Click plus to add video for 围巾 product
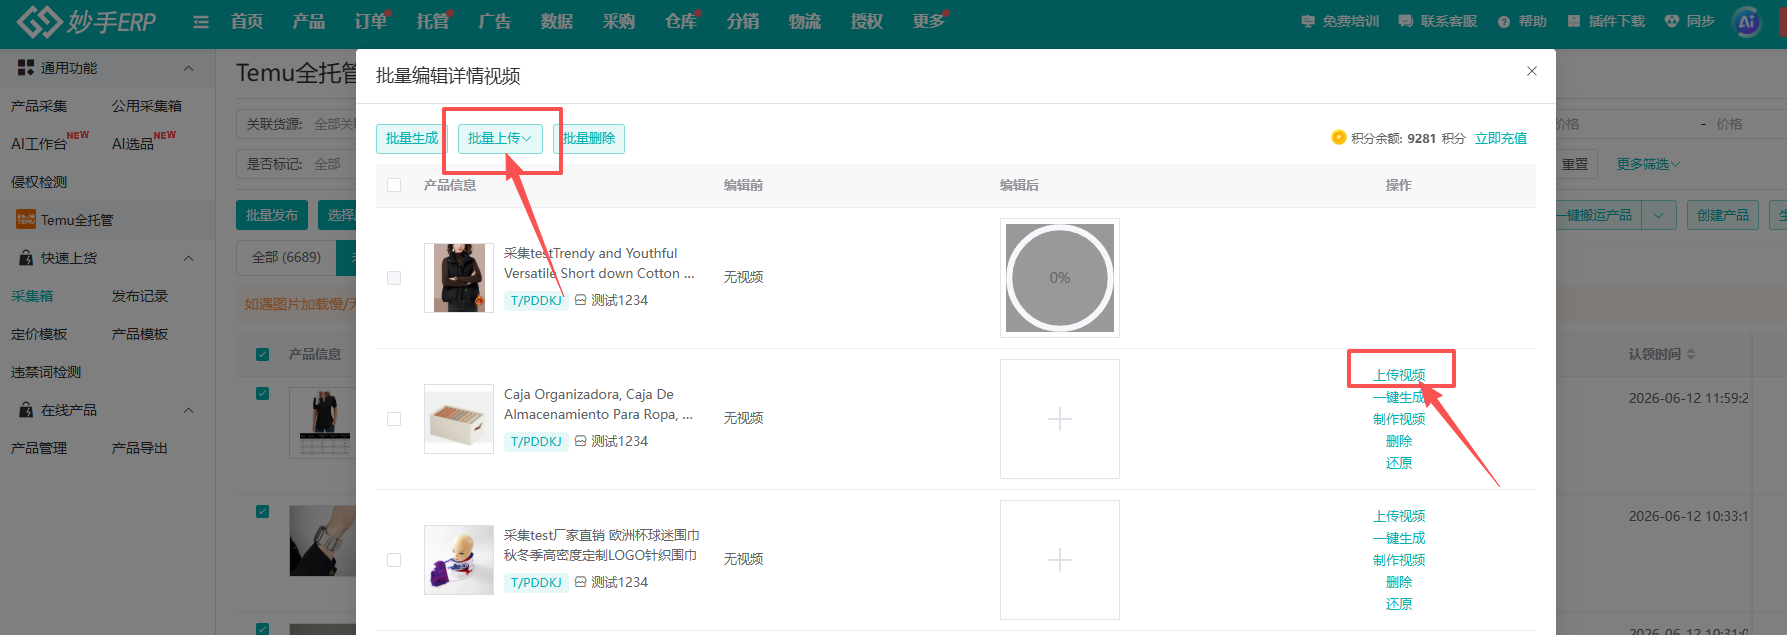 [1060, 560]
